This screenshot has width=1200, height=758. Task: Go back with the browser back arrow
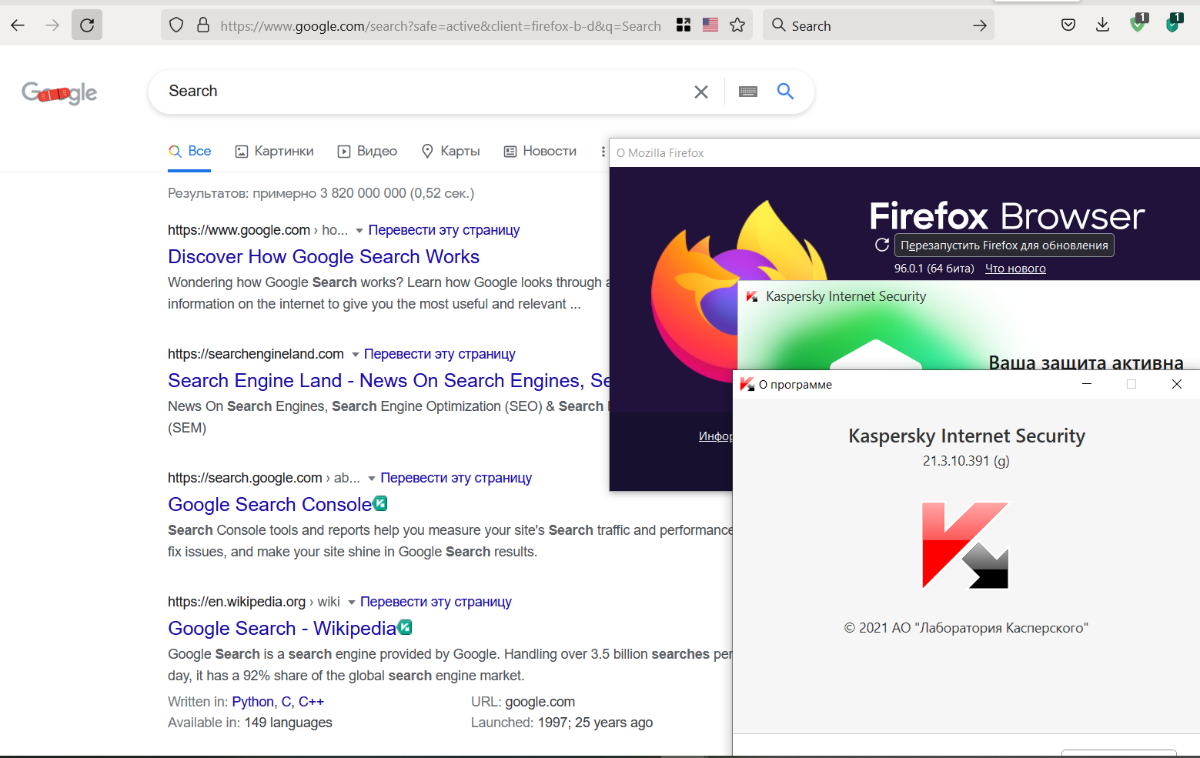point(18,25)
